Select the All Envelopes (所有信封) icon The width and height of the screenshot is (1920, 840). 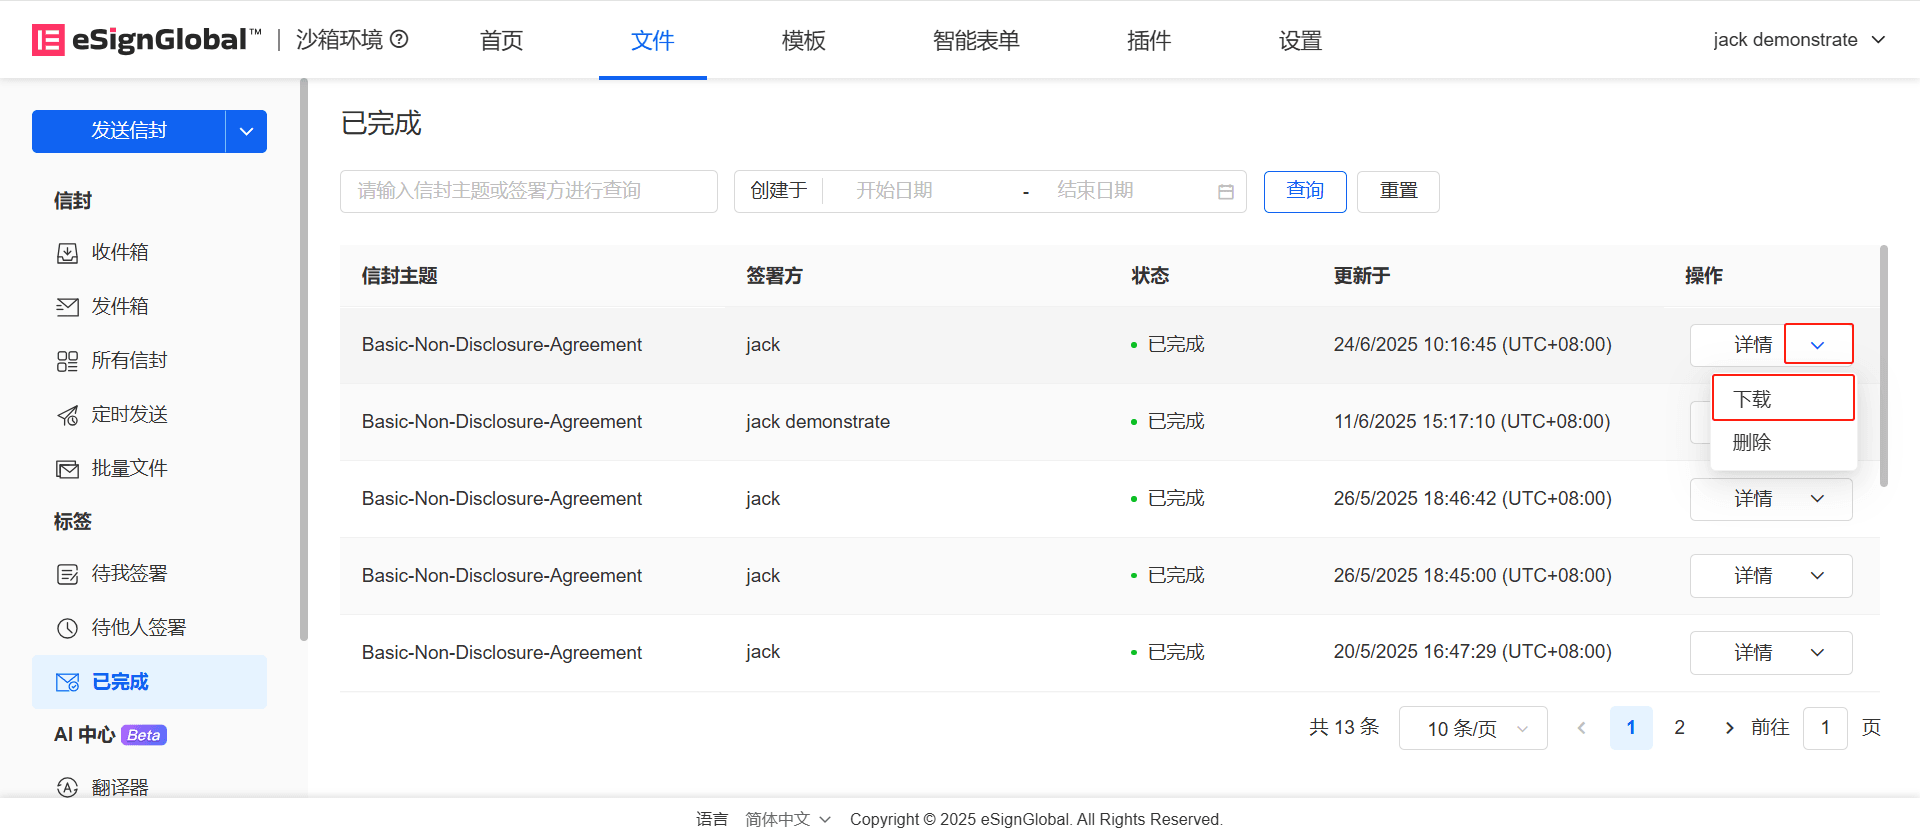(67, 361)
